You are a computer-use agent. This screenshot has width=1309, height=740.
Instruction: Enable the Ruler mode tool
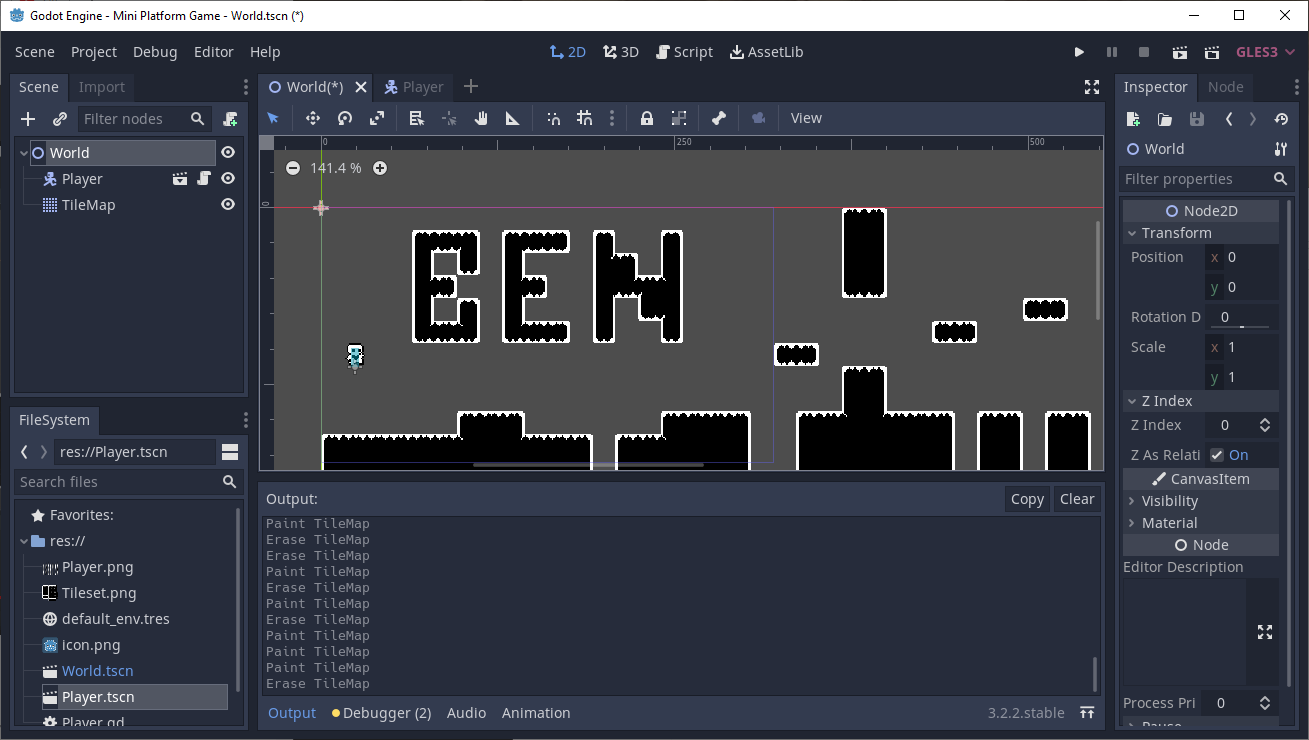(x=512, y=117)
